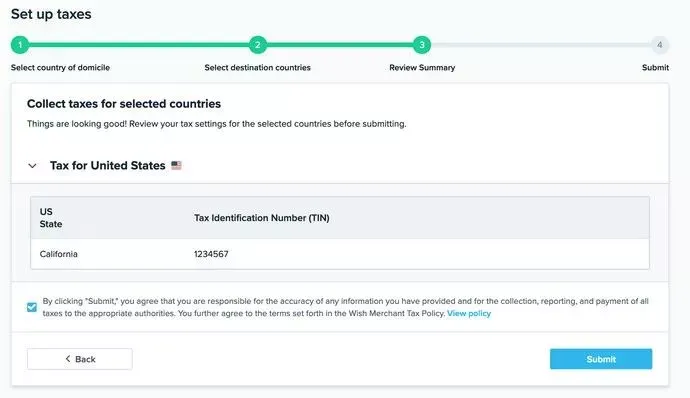This screenshot has width=690, height=398.
Task: Click step 2 circle in progress bar
Action: tap(258, 45)
